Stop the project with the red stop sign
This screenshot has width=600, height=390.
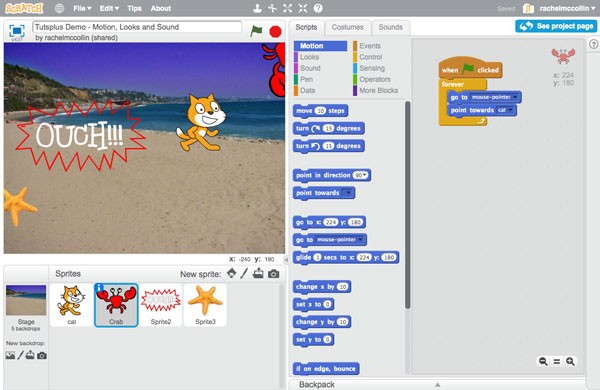tap(275, 31)
